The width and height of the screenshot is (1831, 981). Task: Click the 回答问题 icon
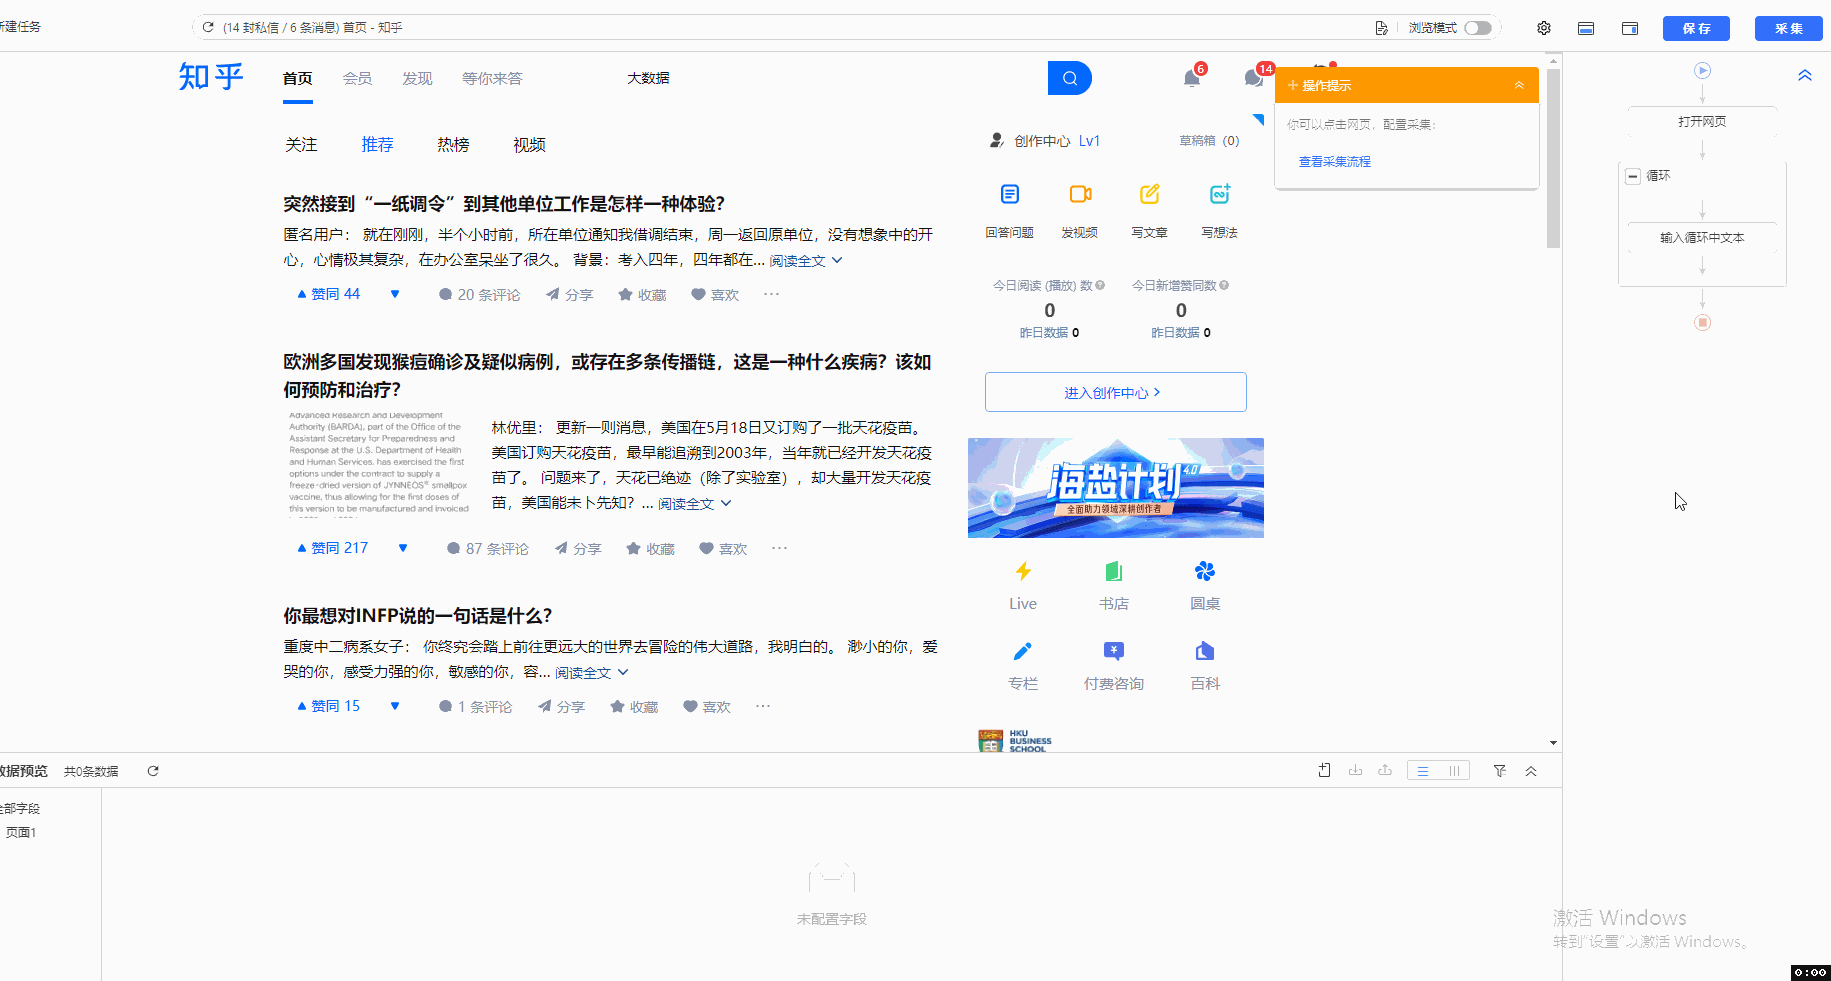point(1010,194)
